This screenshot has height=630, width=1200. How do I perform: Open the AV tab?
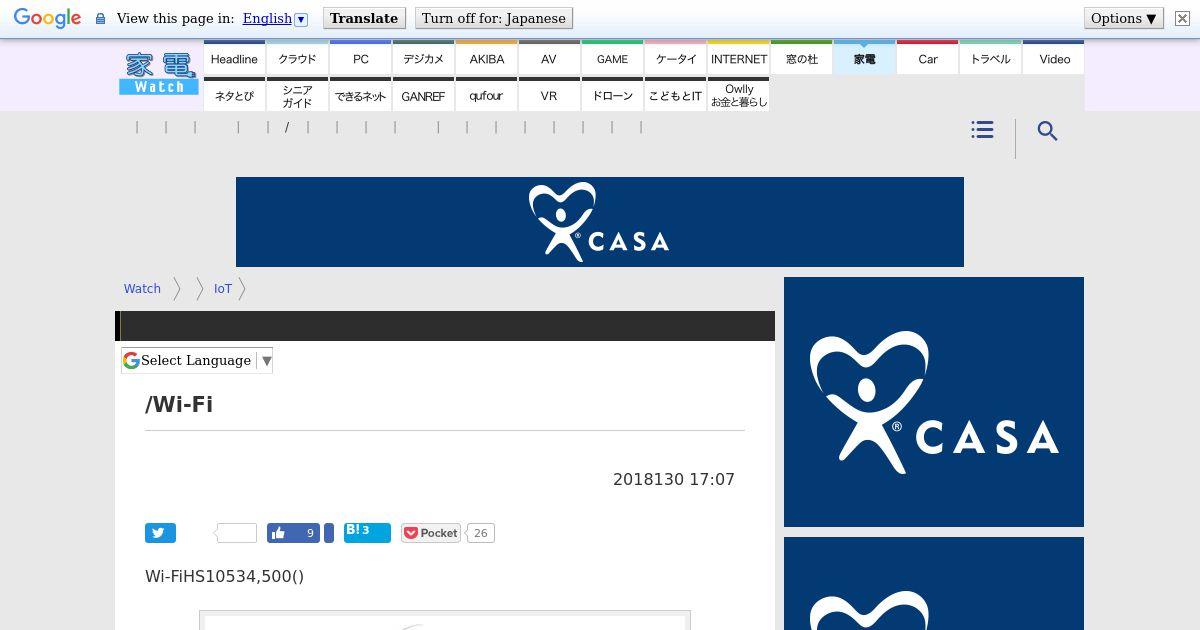[549, 58]
